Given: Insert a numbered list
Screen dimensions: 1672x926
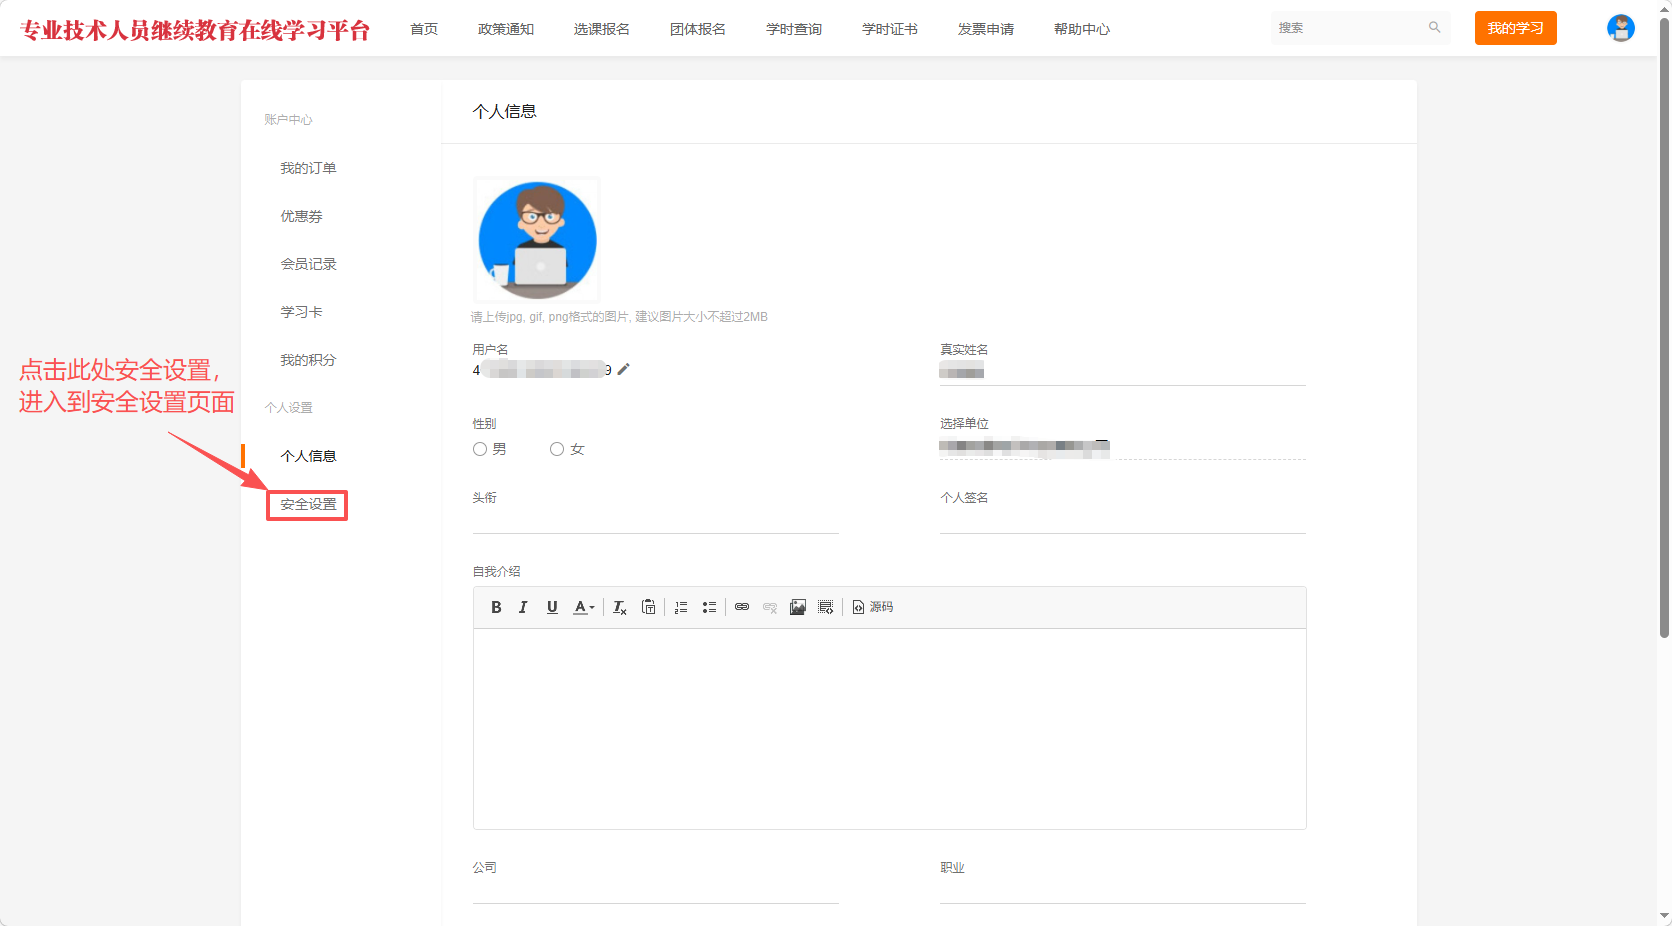Looking at the screenshot, I should tap(681, 607).
